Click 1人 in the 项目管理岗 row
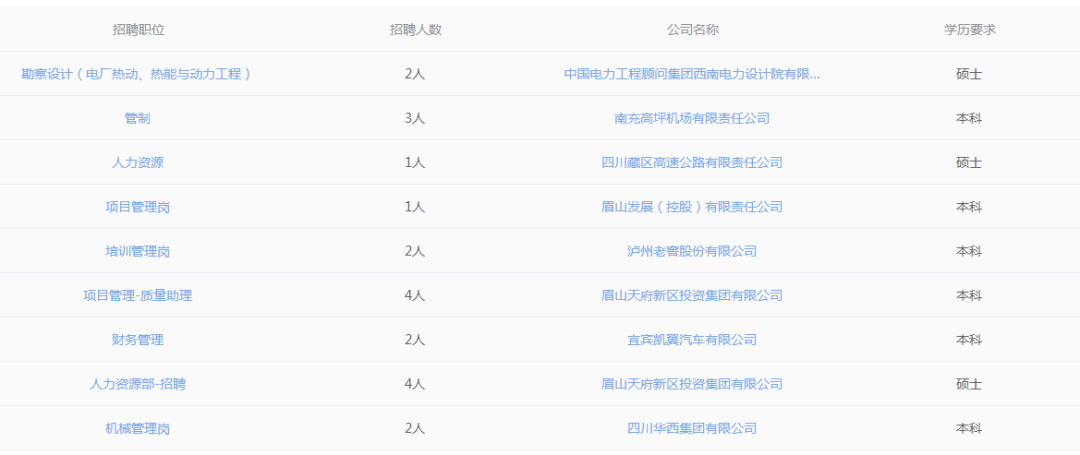Image resolution: width=1080 pixels, height=455 pixels. (415, 207)
